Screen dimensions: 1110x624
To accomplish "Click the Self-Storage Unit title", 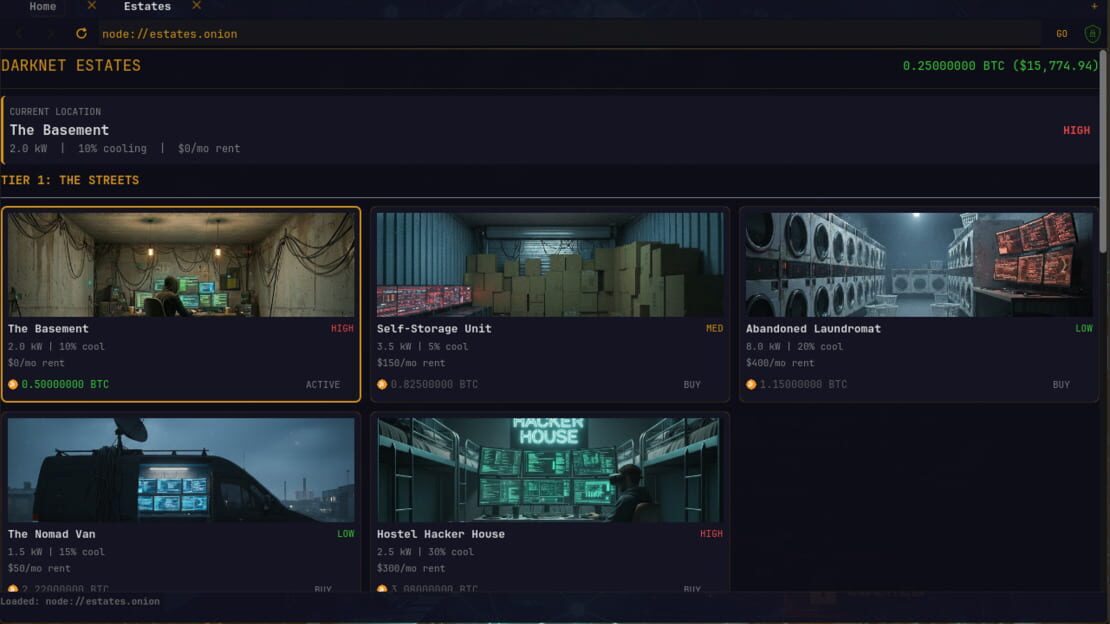I will [x=434, y=329].
